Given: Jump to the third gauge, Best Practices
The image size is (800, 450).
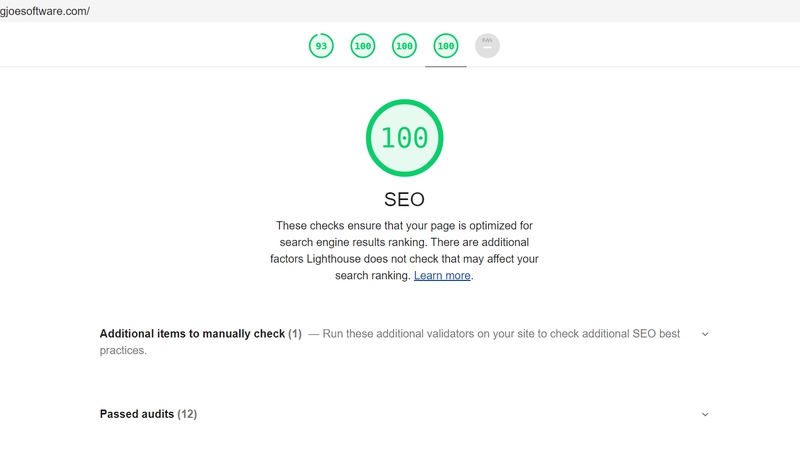Looking at the screenshot, I should click(404, 46).
